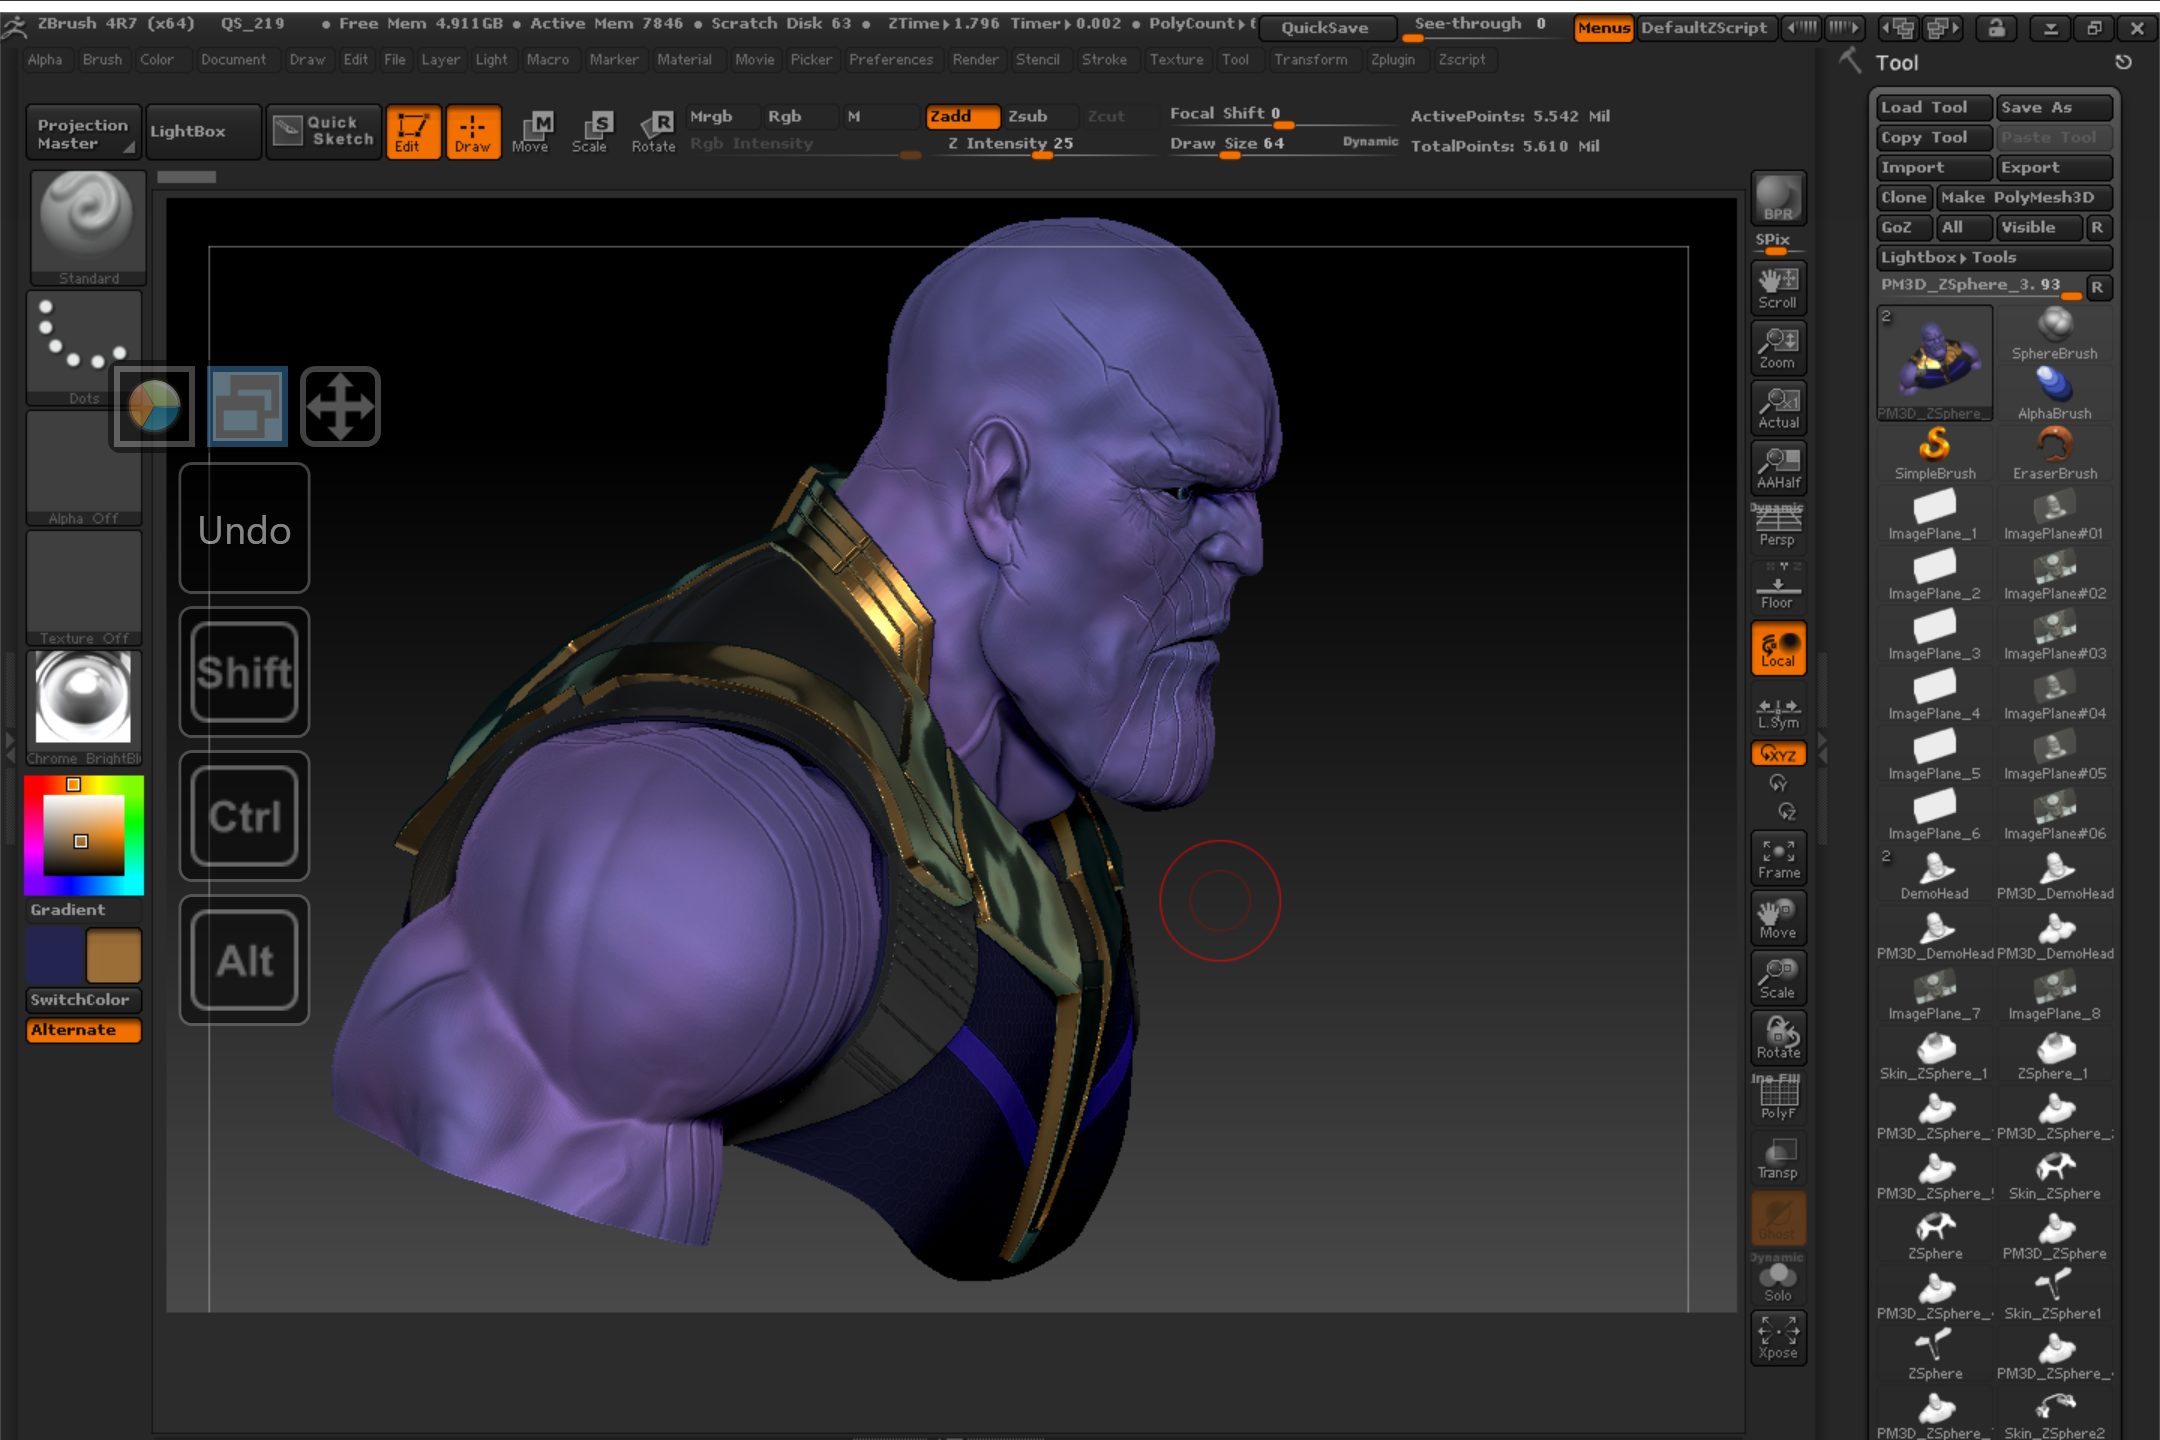Click the Xpose icon
The width and height of the screenshot is (2160, 1440).
point(1778,1338)
